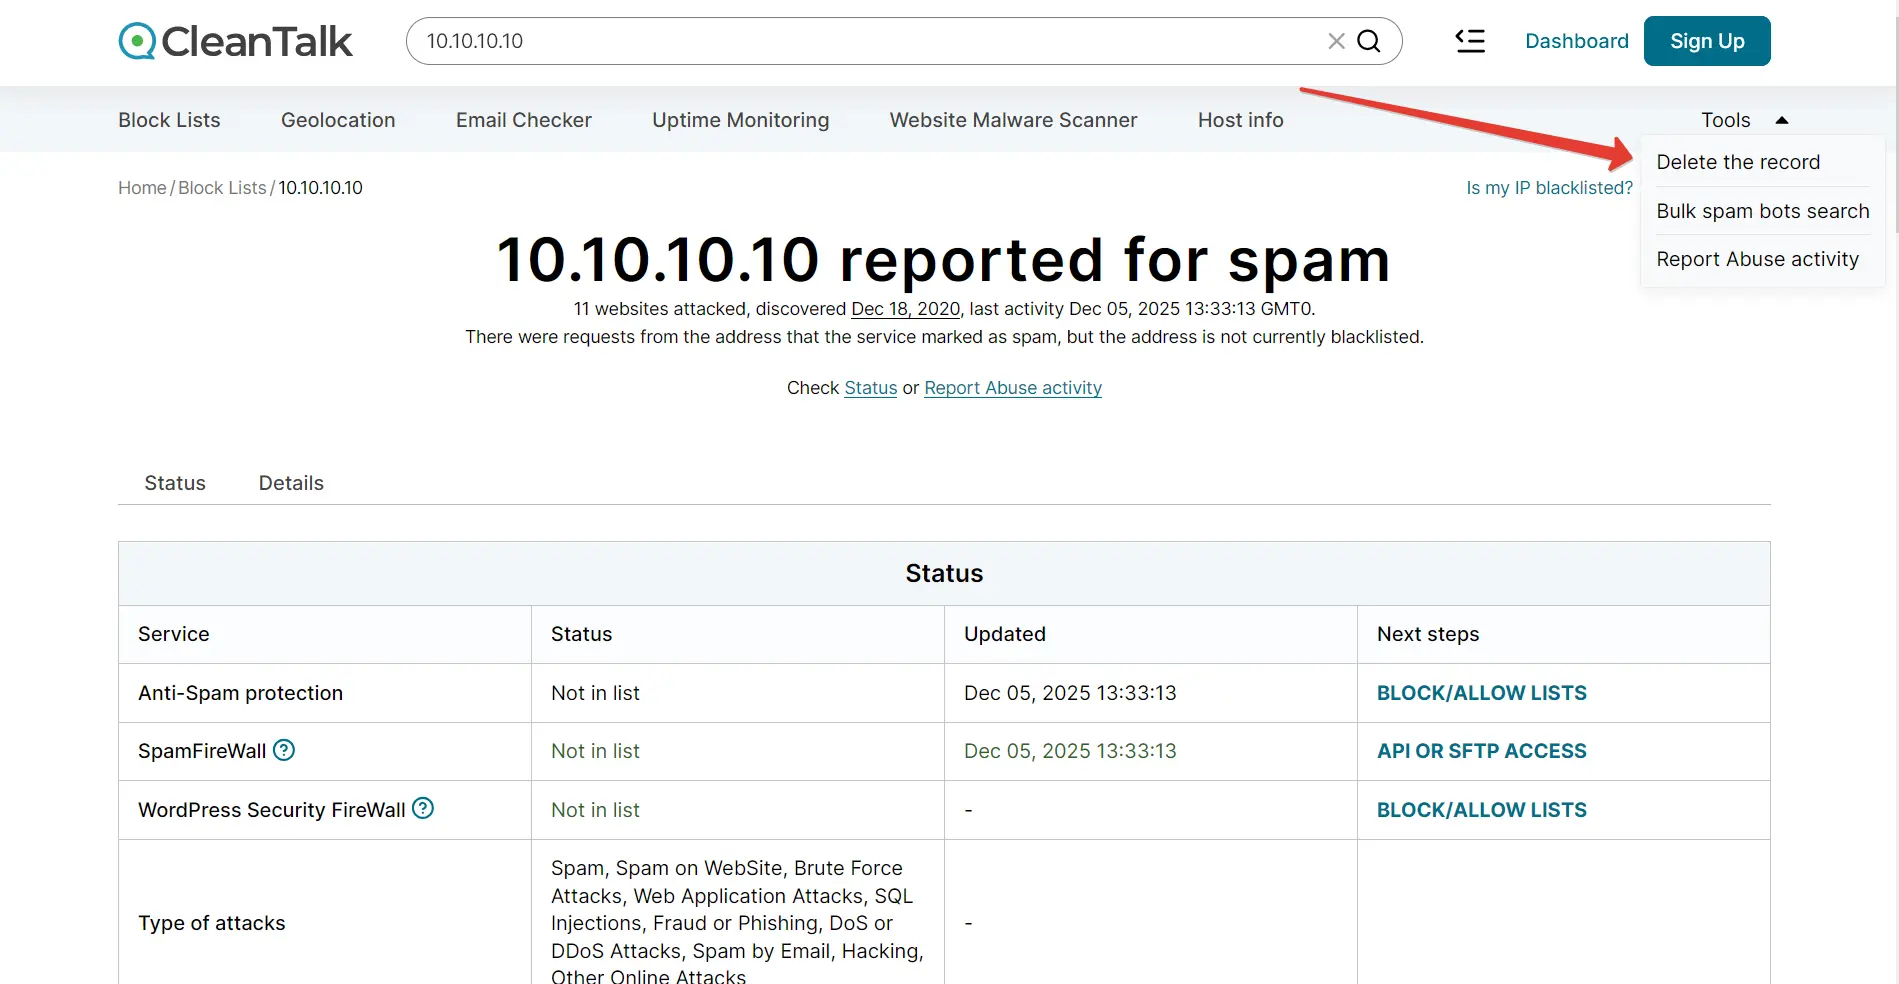Click the CleanTalk logo
The width and height of the screenshot is (1899, 984).
point(235,41)
